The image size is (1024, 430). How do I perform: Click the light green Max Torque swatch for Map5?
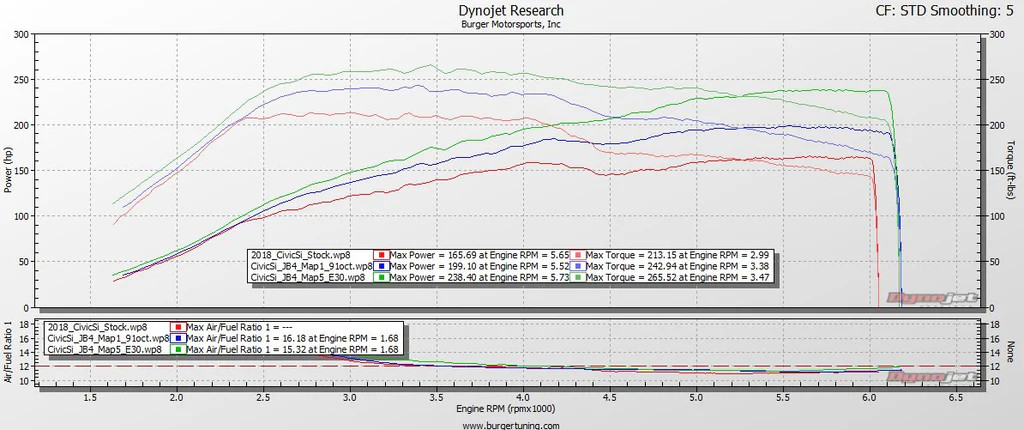click(x=577, y=277)
